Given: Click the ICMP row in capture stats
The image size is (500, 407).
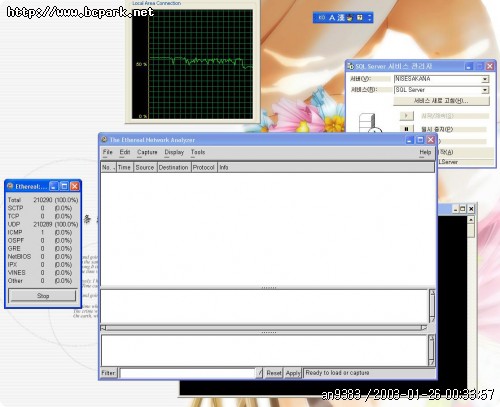Looking at the screenshot, I should [x=43, y=232].
